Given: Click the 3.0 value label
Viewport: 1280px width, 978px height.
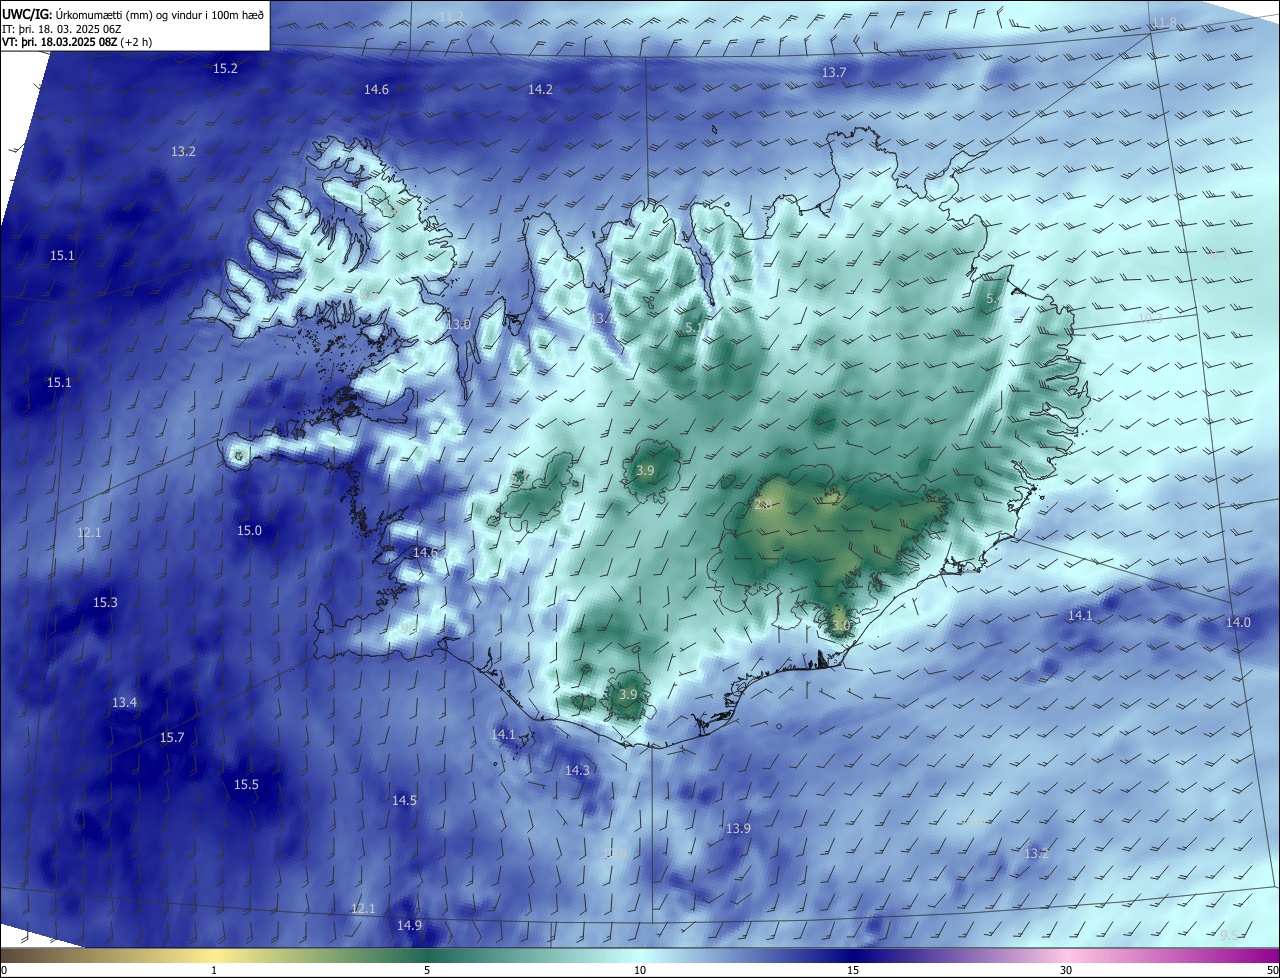Looking at the screenshot, I should tap(841, 626).
